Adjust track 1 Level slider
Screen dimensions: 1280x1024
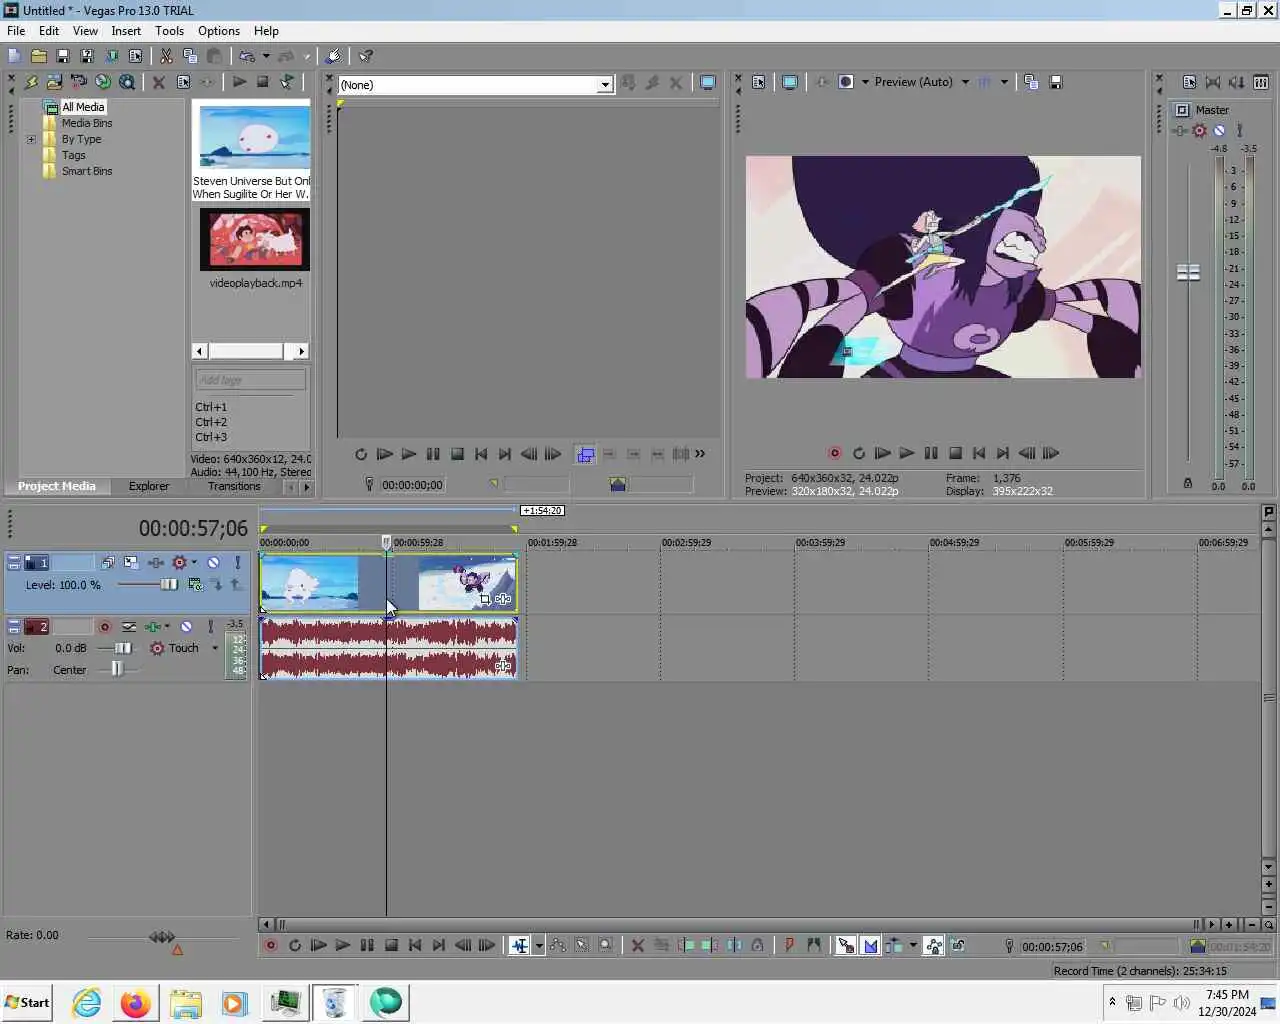point(168,584)
